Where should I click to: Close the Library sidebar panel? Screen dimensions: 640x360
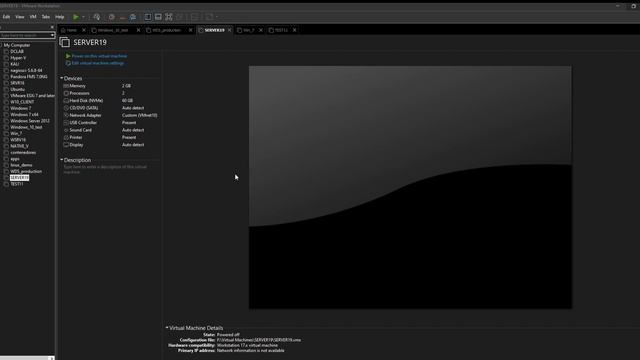[52, 27]
